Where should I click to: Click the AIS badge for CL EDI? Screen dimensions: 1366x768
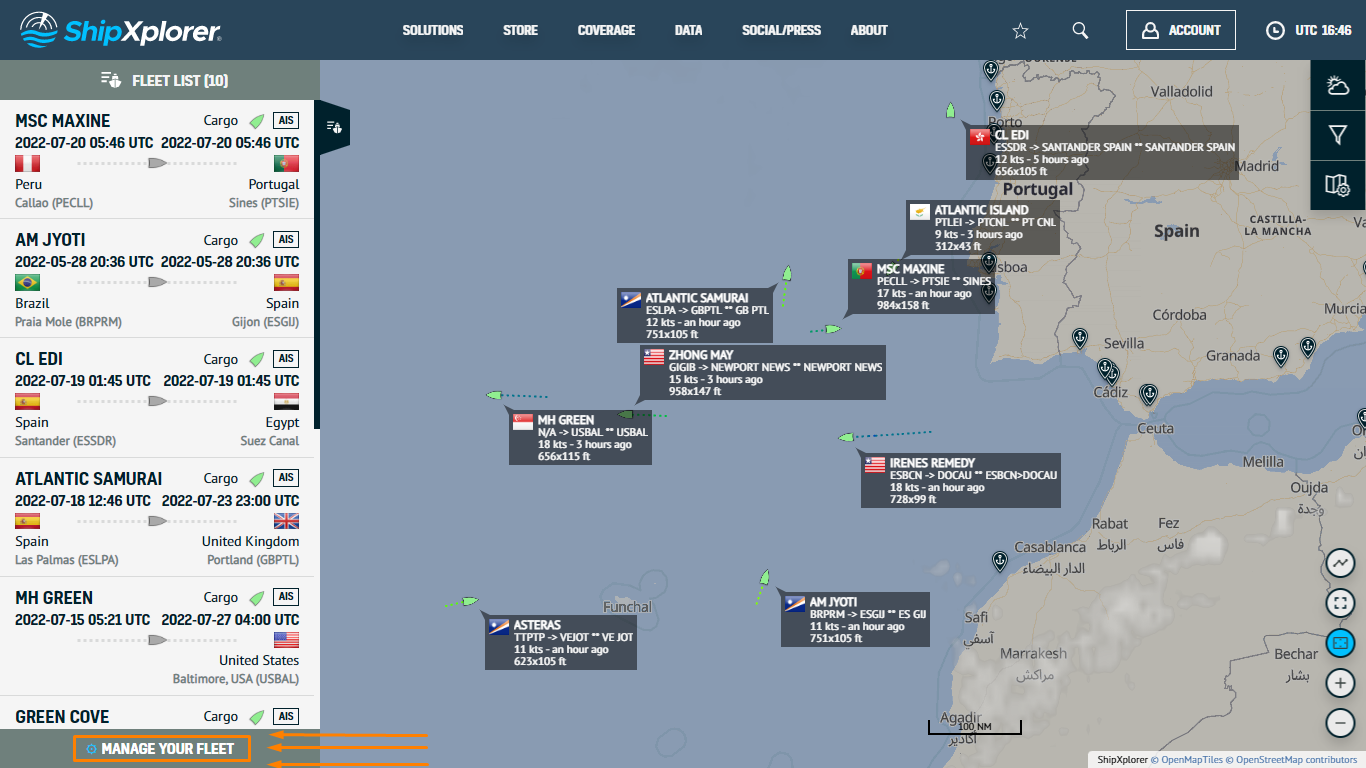pyautogui.click(x=286, y=359)
